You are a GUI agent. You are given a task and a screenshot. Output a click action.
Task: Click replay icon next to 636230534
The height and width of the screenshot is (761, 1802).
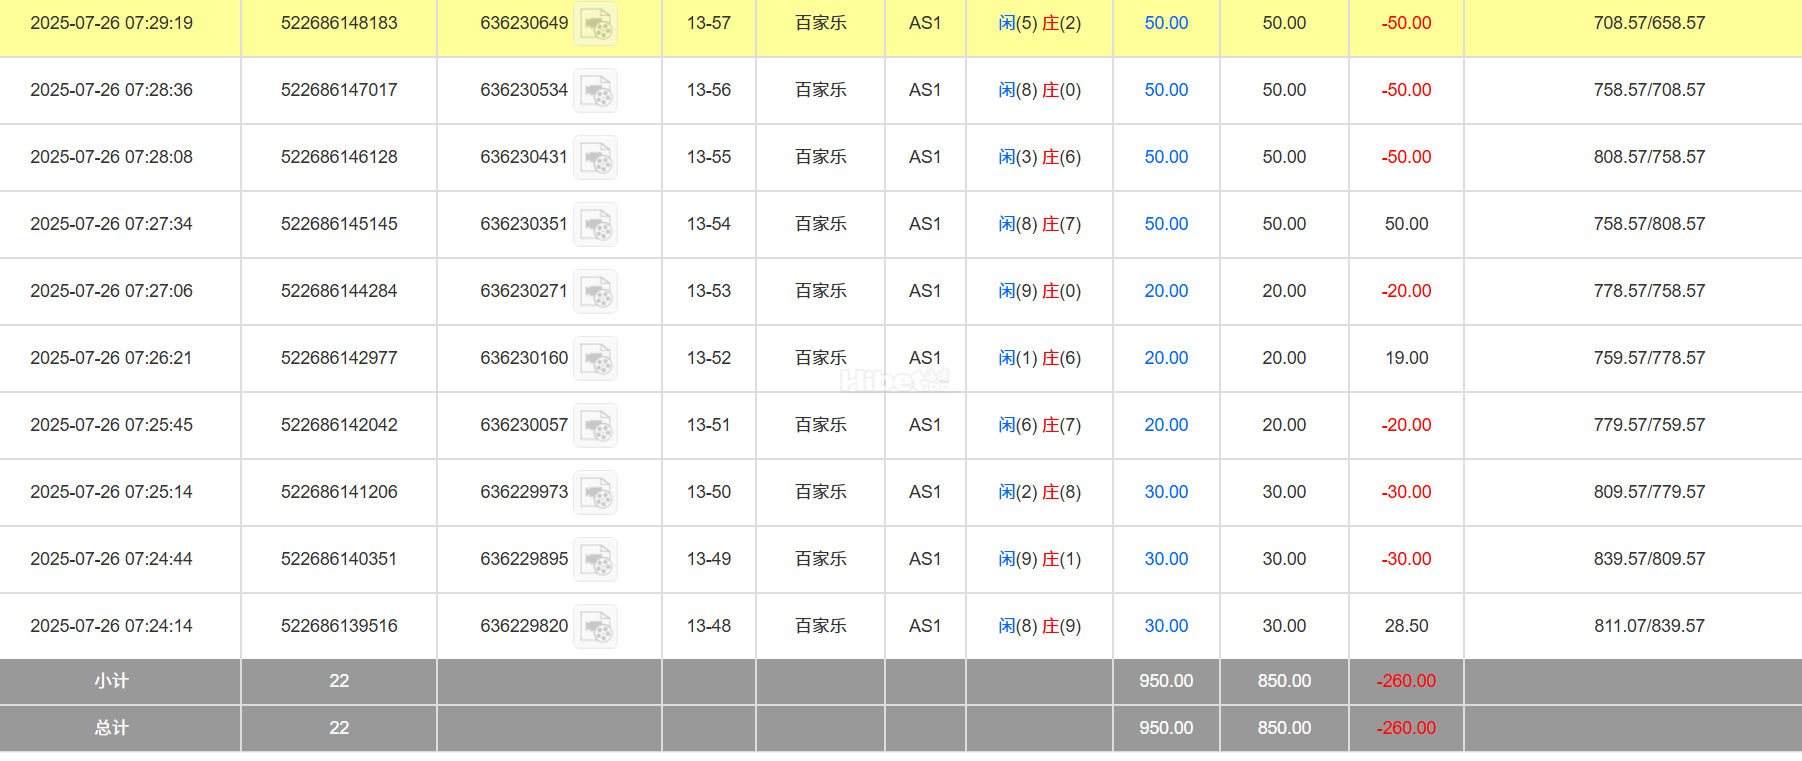click(596, 91)
